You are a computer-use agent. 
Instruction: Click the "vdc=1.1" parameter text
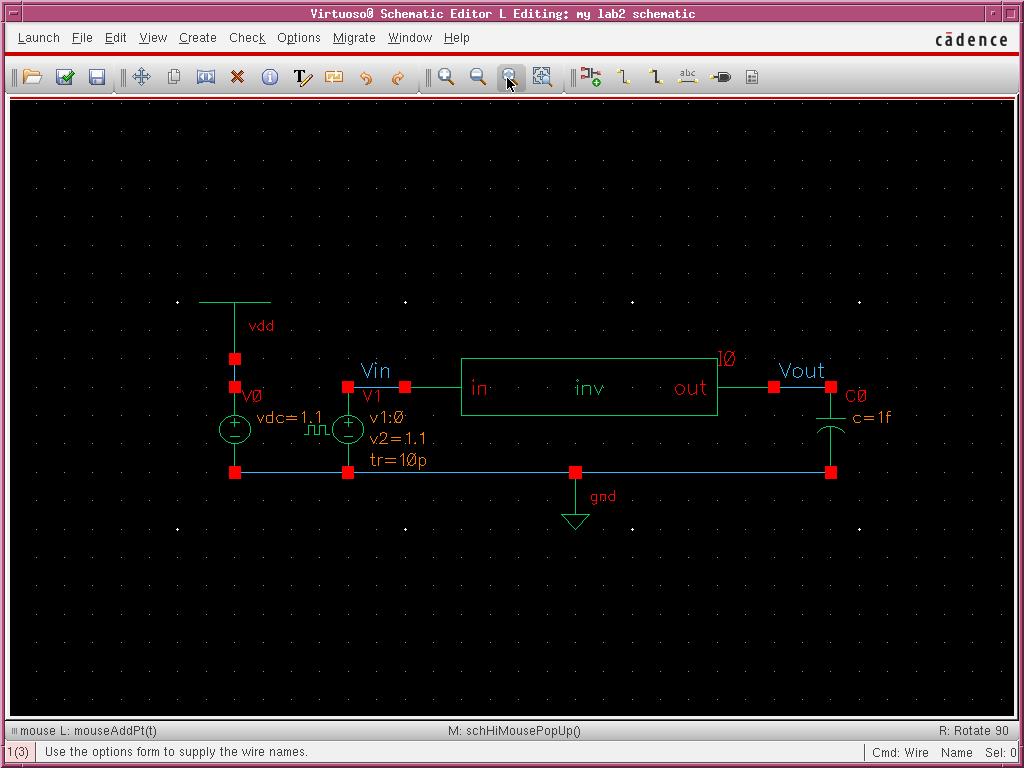click(289, 418)
